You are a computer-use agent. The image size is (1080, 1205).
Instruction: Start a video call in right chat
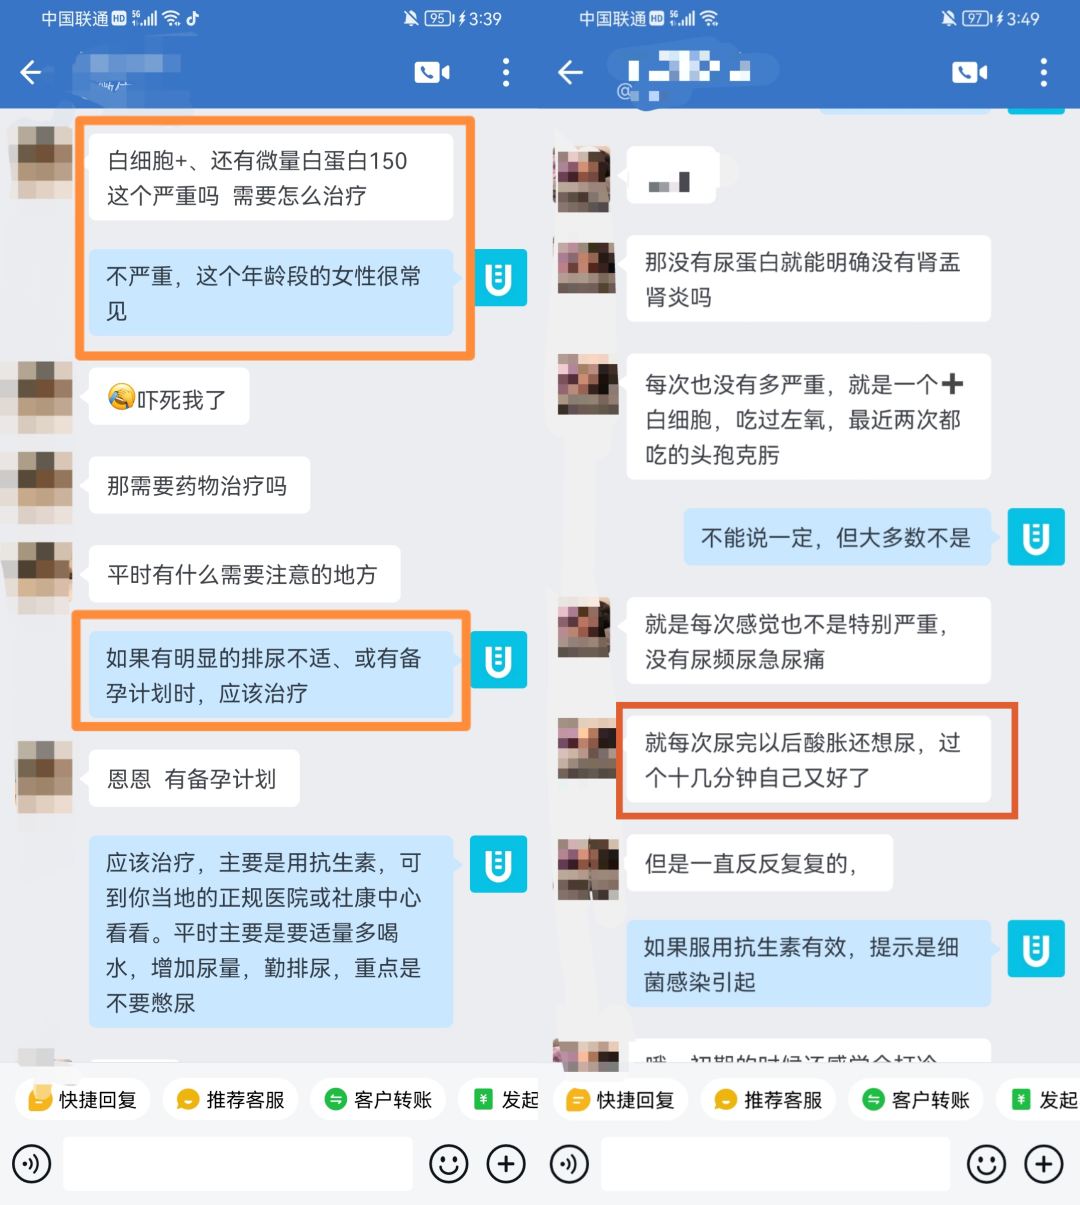[970, 72]
